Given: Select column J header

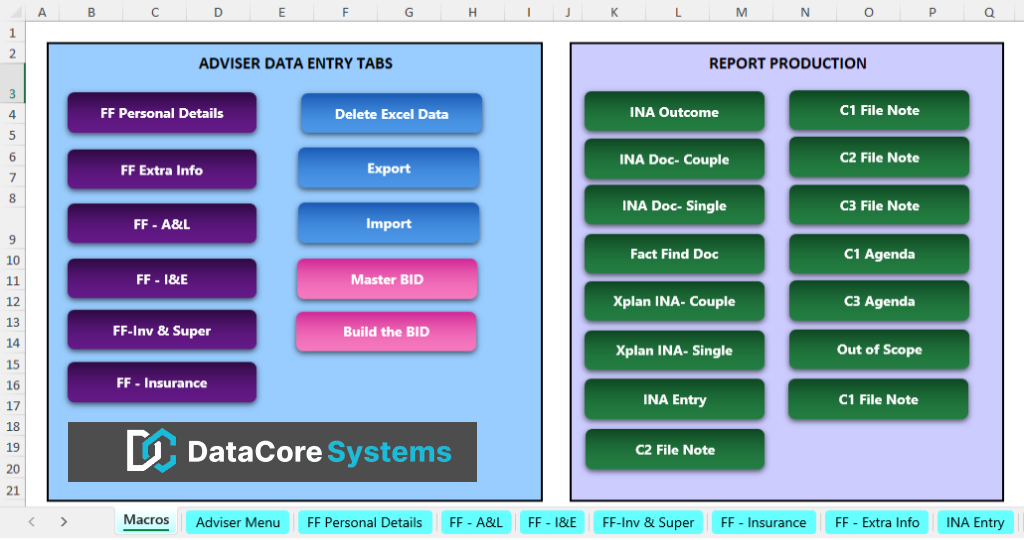Looking at the screenshot, I should (x=568, y=12).
